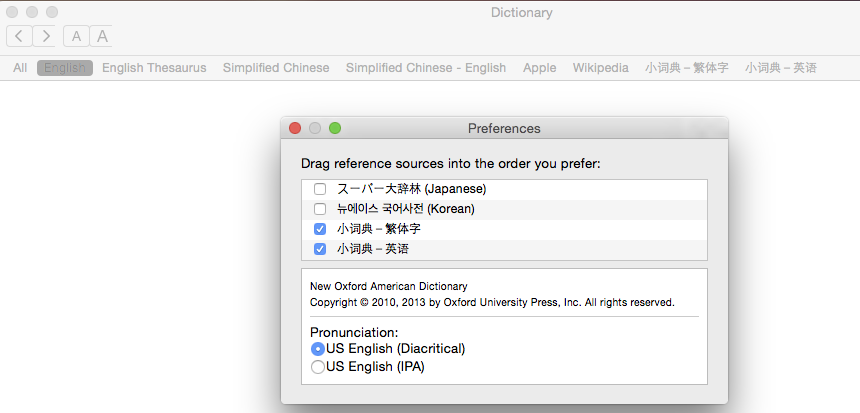Image resolution: width=860 pixels, height=413 pixels.
Task: Enable the Korean dictionary checkbox
Action: tap(320, 209)
